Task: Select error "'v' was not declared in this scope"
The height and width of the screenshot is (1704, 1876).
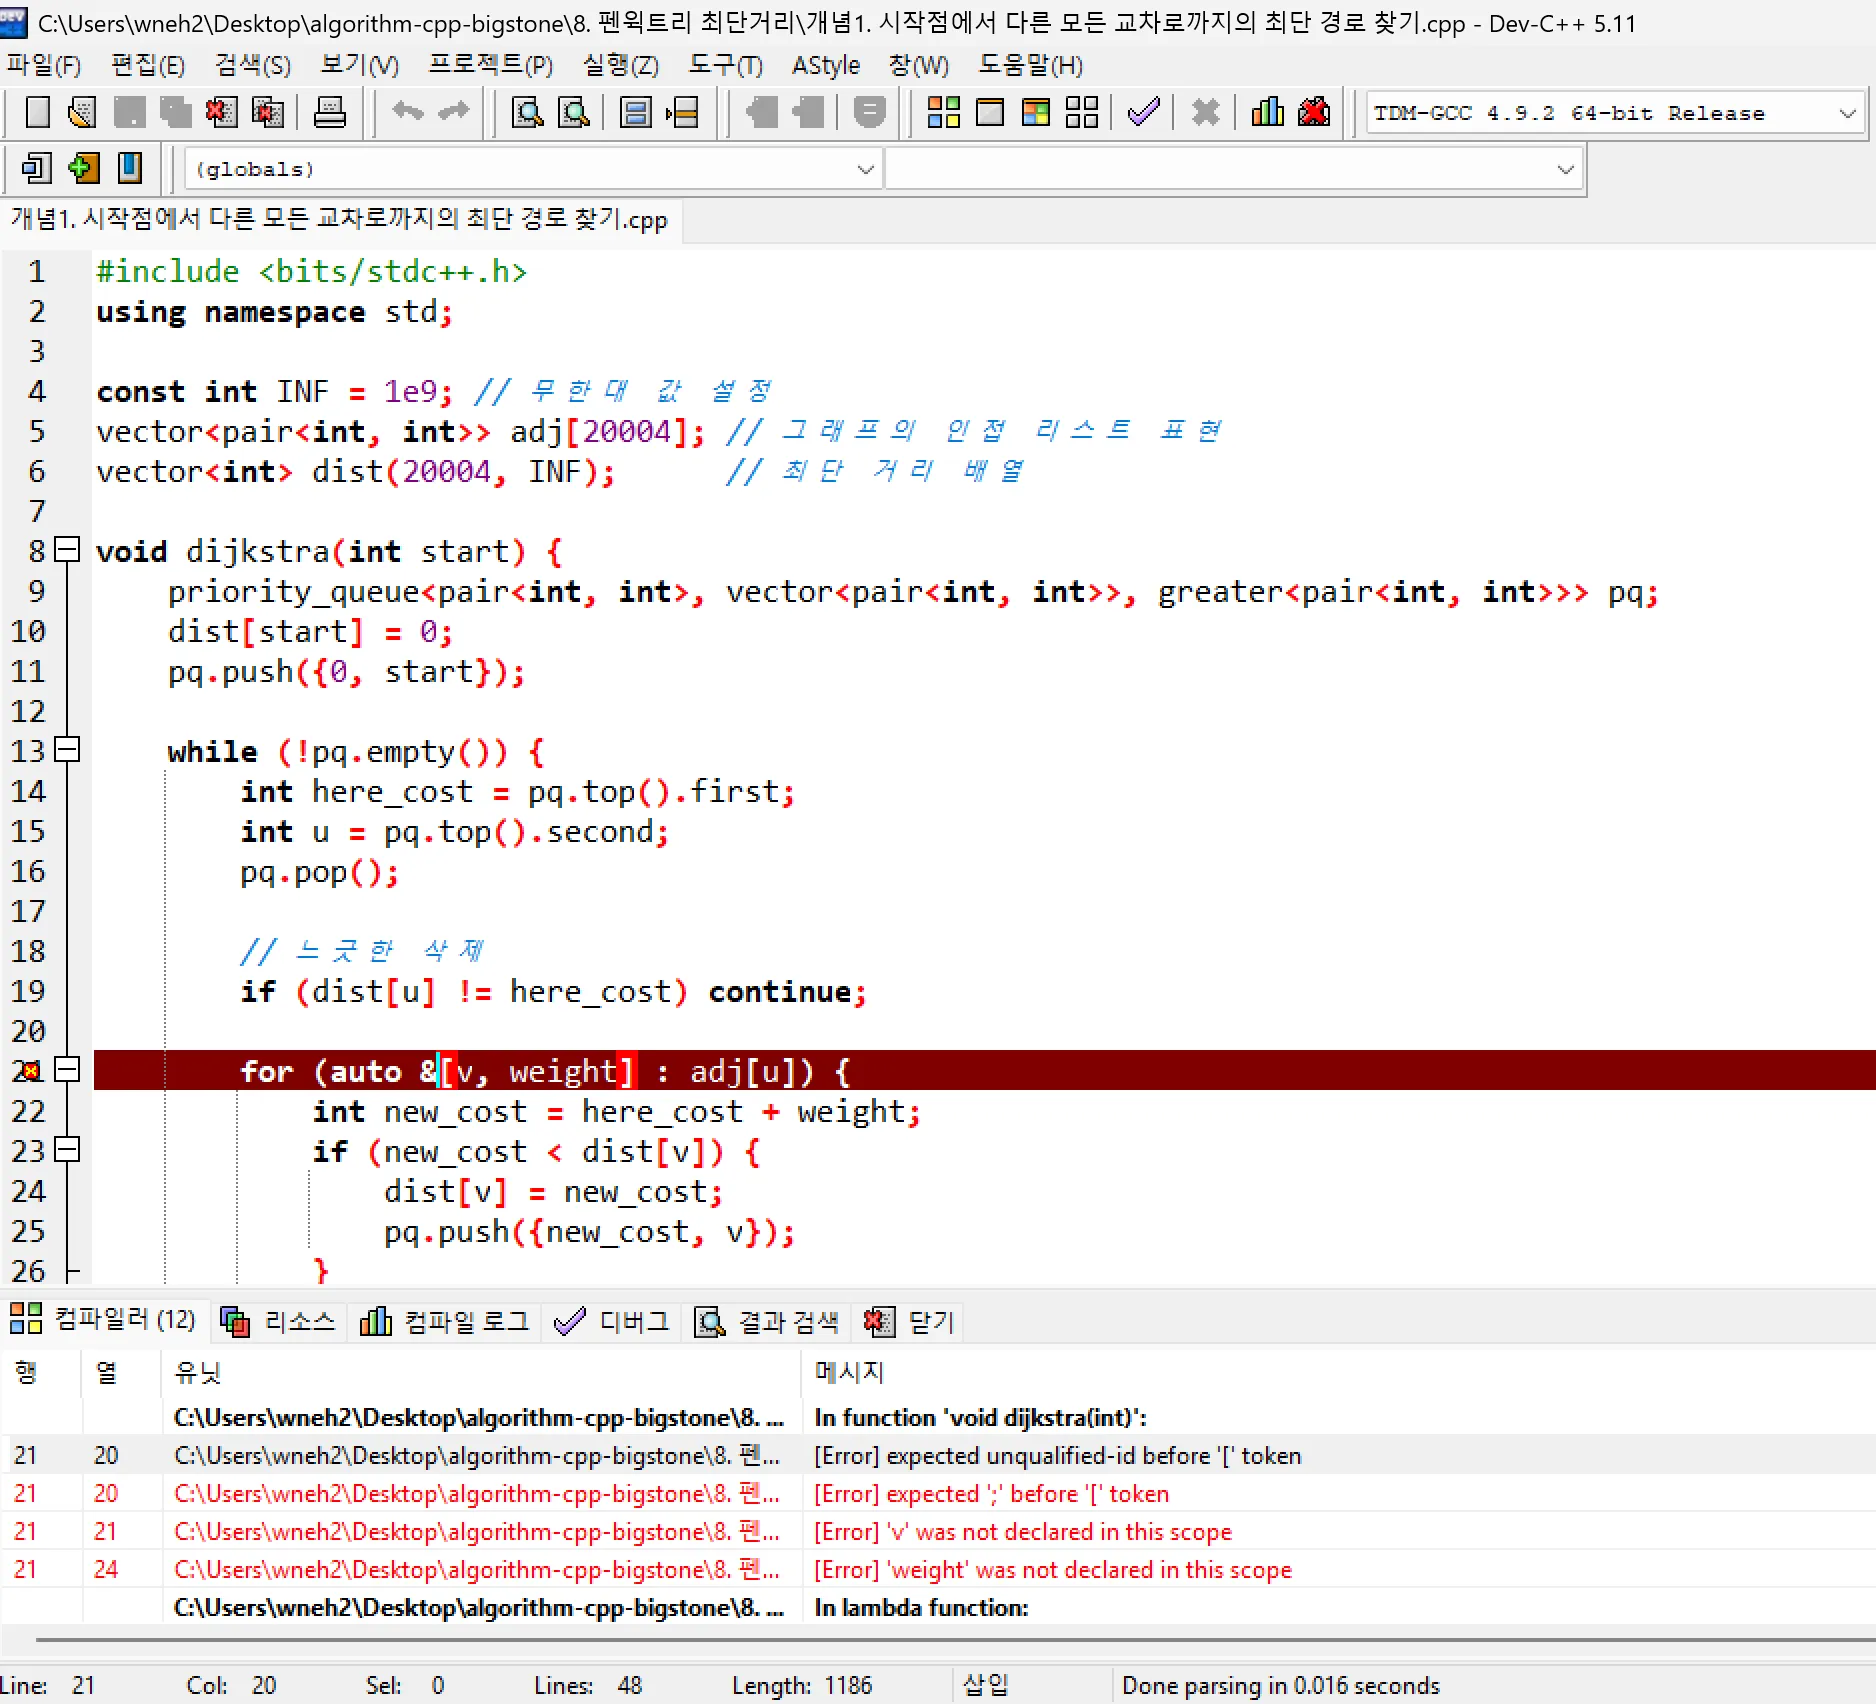Action: coord(938,1531)
